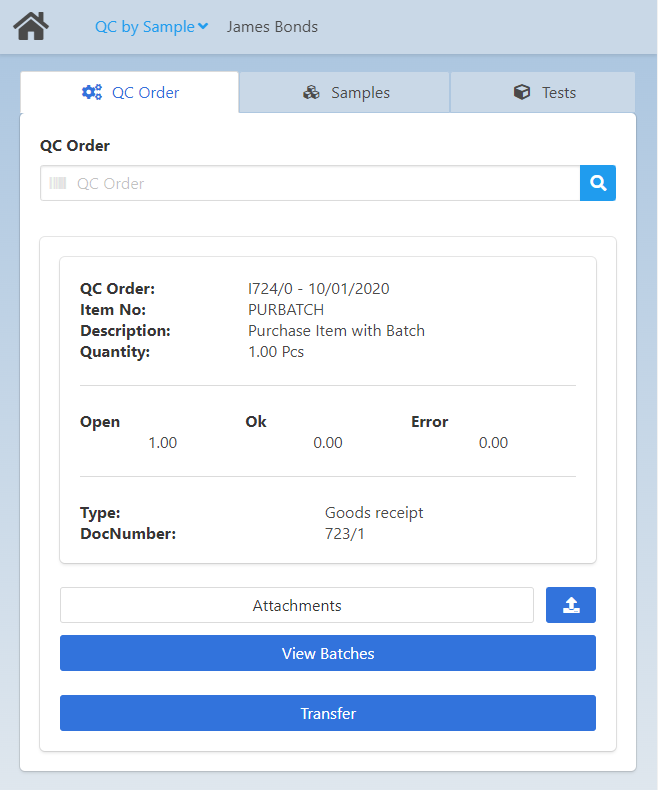Image resolution: width=658 pixels, height=790 pixels.
Task: Select the QC Order value I724/0 - 10/01/2020
Action: (318, 289)
